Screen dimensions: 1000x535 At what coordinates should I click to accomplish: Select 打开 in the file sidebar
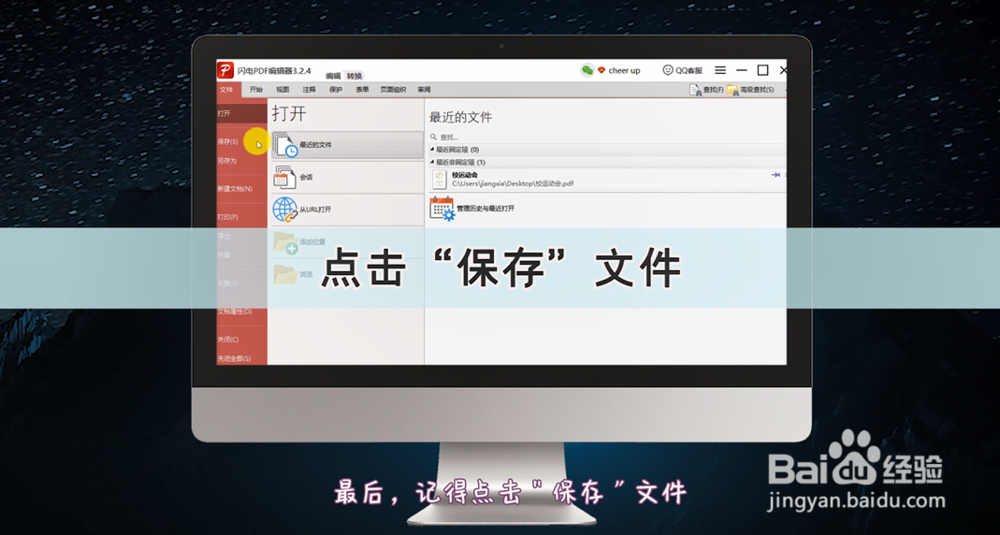click(242, 114)
